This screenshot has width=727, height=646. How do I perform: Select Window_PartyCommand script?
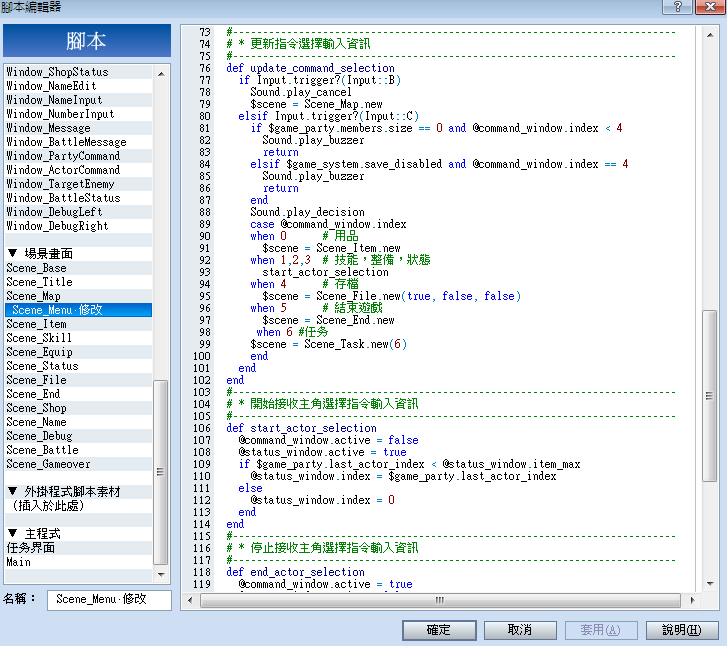[x=78, y=156]
